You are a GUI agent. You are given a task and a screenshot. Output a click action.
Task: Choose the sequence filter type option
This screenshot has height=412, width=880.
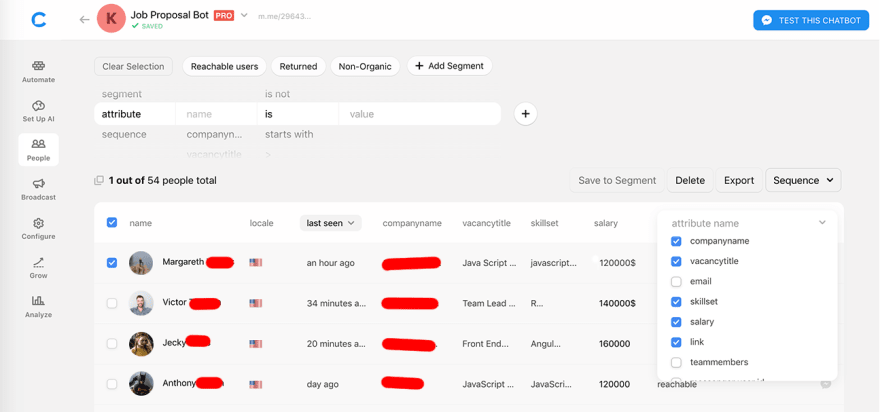[124, 135]
